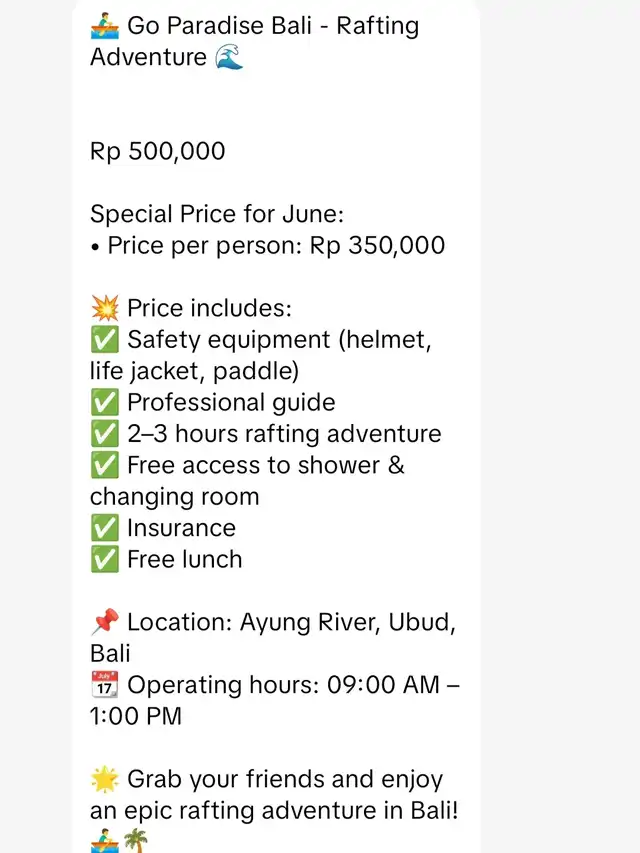Click the checkmark beside Free access to shower
The image size is (640, 853).
click(x=104, y=465)
